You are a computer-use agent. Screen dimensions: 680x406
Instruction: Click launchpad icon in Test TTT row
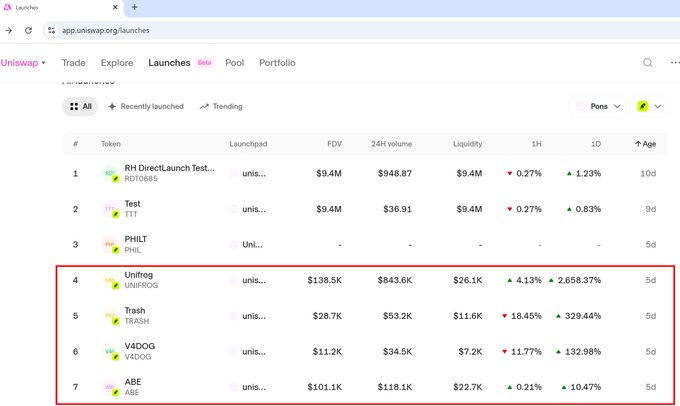[234, 209]
